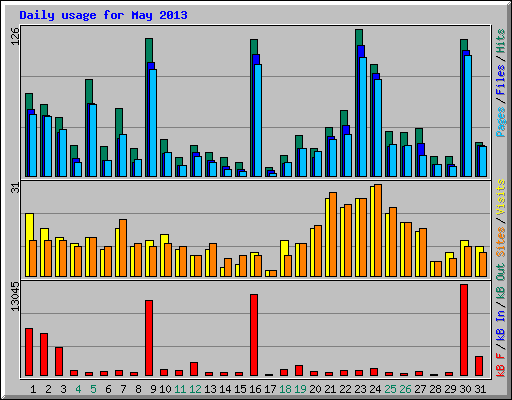Click day label "28" on the axis
Viewport: 512px width, 400px height.
point(435,389)
